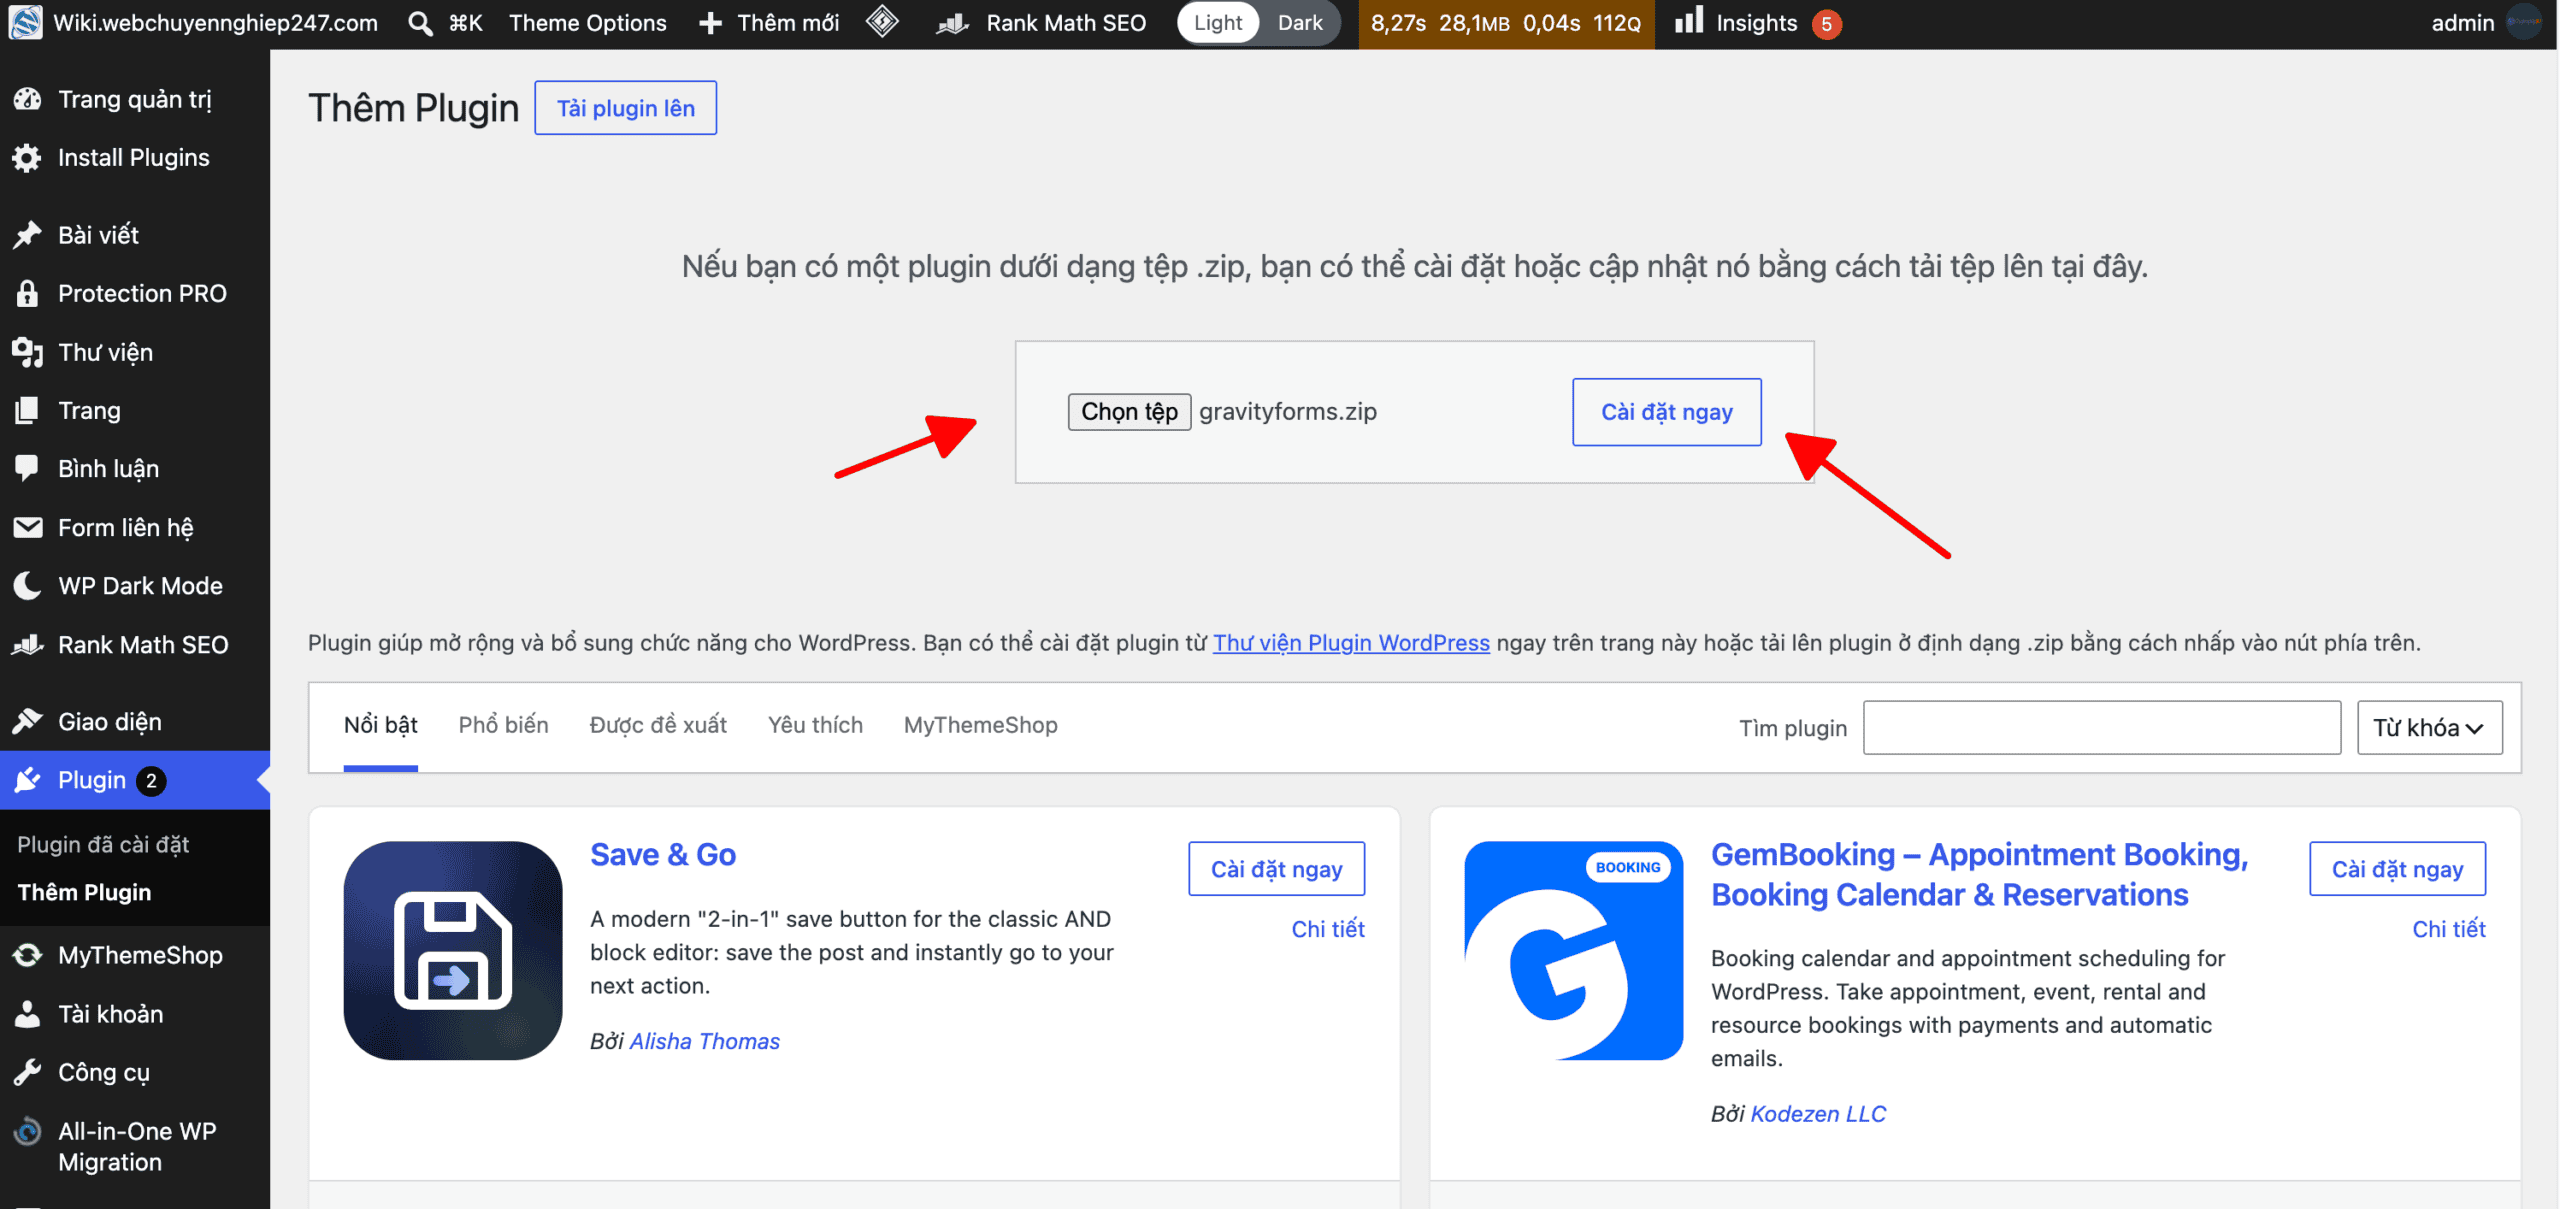
Task: Open the Được đề xuất tab
Action: (658, 725)
